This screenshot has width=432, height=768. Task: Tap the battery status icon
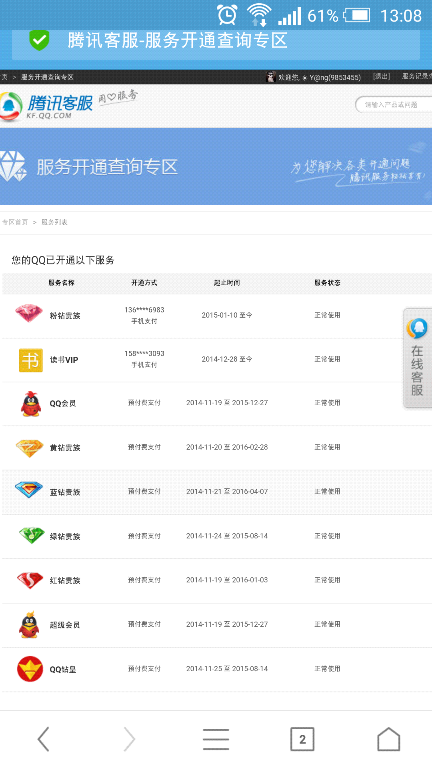pos(356,15)
